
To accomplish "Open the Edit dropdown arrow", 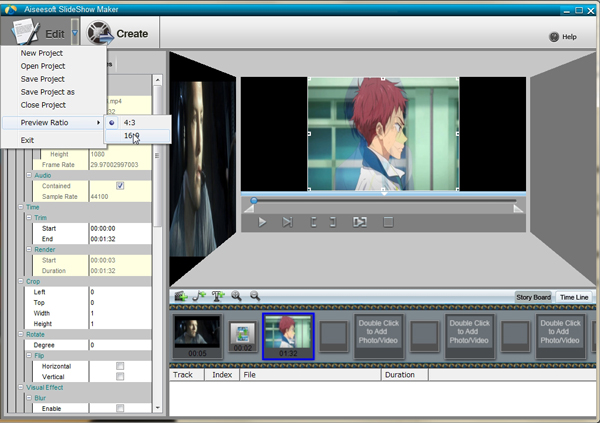I will pos(75,32).
